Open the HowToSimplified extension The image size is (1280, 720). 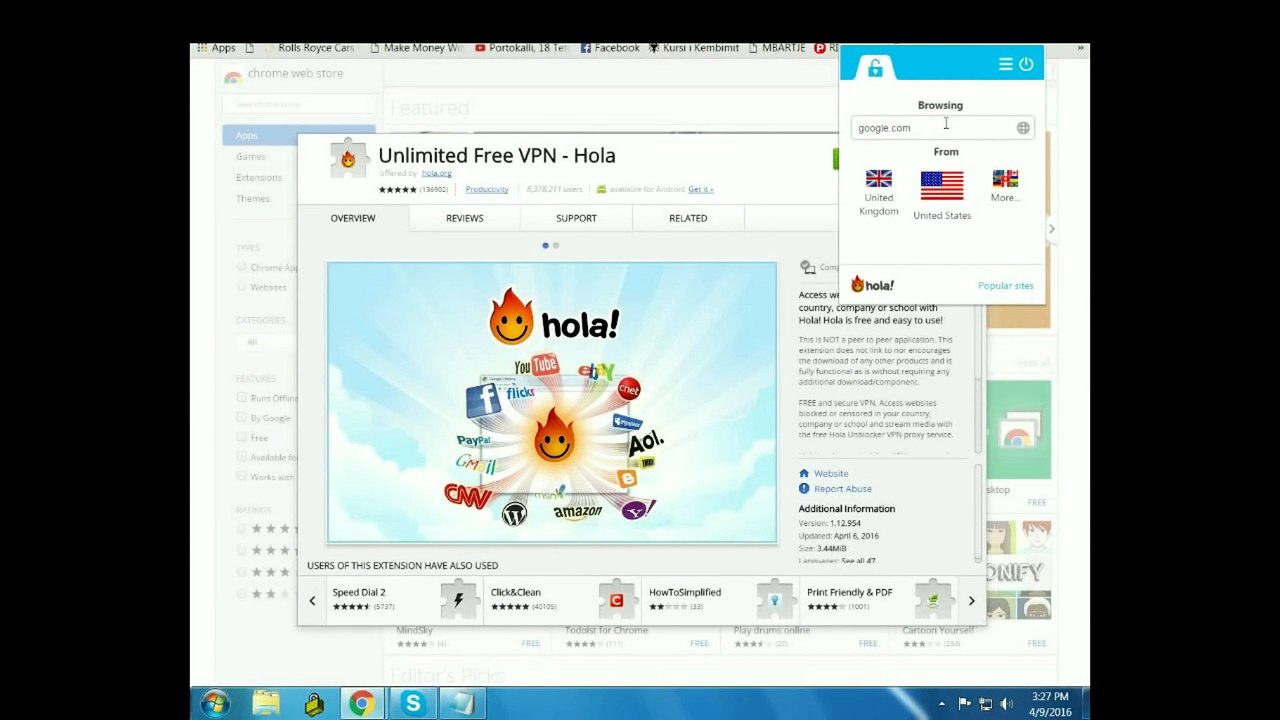tap(721, 600)
